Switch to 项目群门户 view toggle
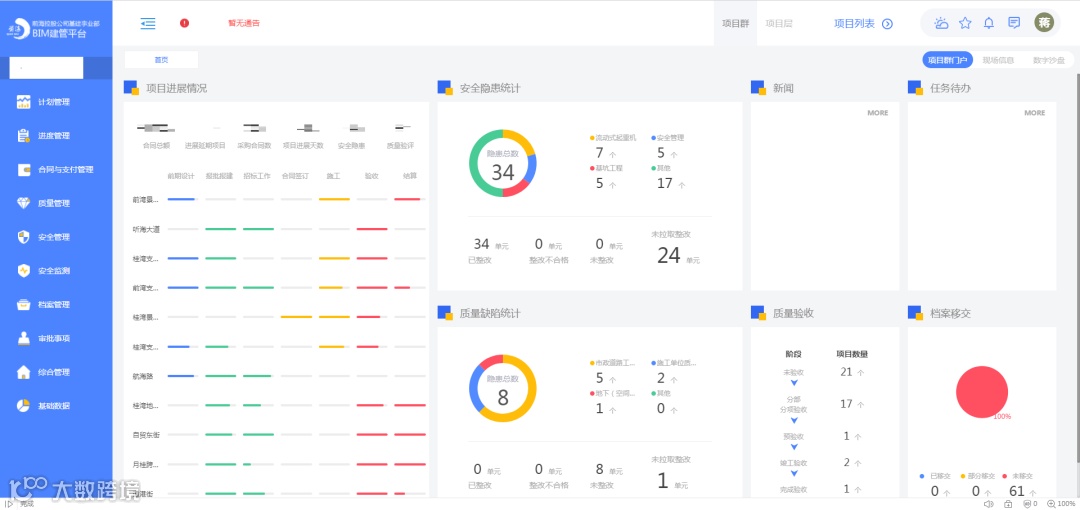 coord(947,60)
